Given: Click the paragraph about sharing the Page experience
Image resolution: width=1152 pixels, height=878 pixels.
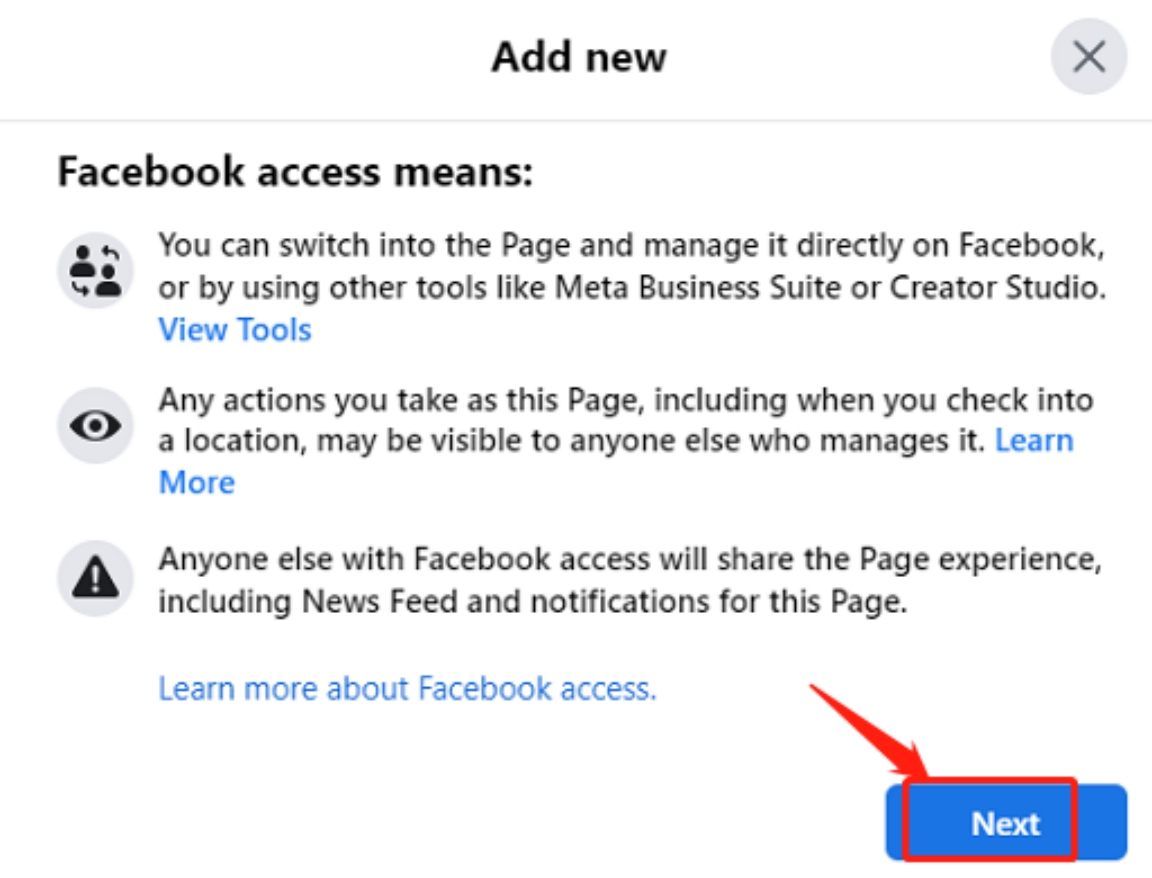Looking at the screenshot, I should [x=630, y=582].
